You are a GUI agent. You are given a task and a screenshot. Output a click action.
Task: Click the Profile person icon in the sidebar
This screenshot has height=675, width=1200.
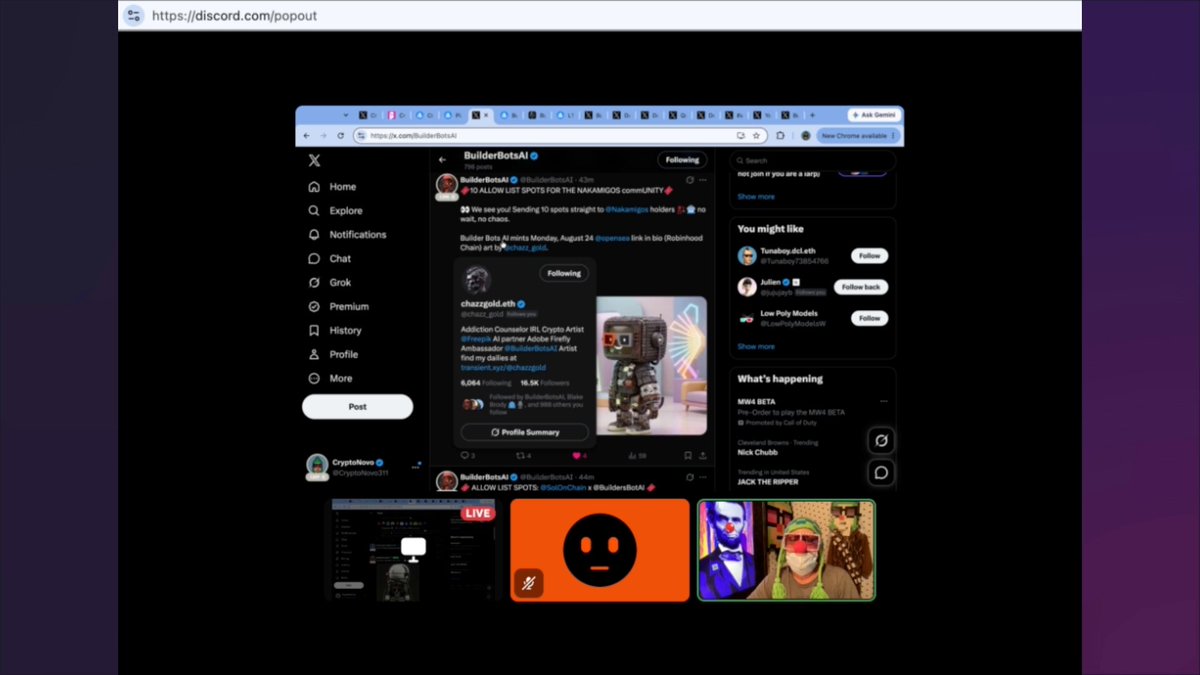pyautogui.click(x=314, y=355)
